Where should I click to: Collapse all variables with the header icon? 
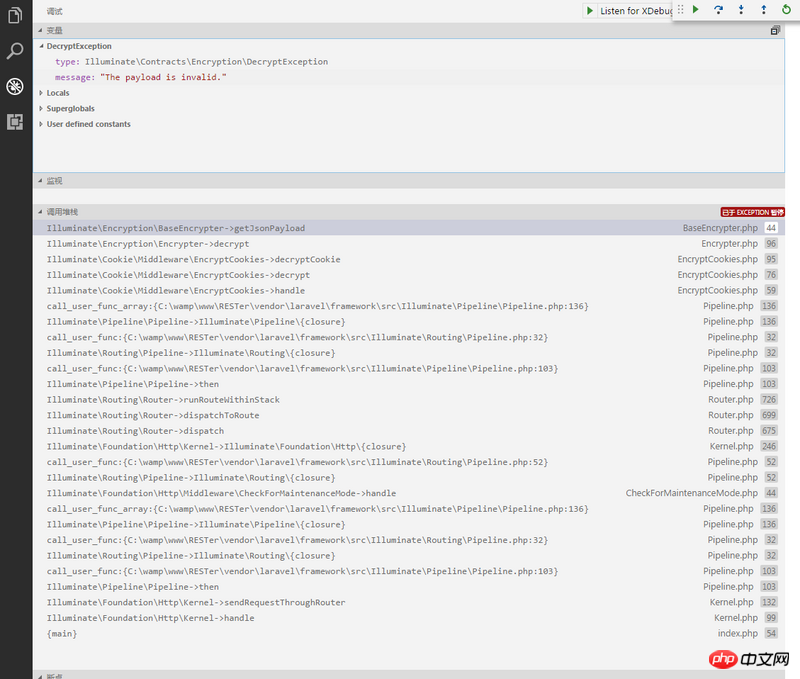[x=775, y=31]
